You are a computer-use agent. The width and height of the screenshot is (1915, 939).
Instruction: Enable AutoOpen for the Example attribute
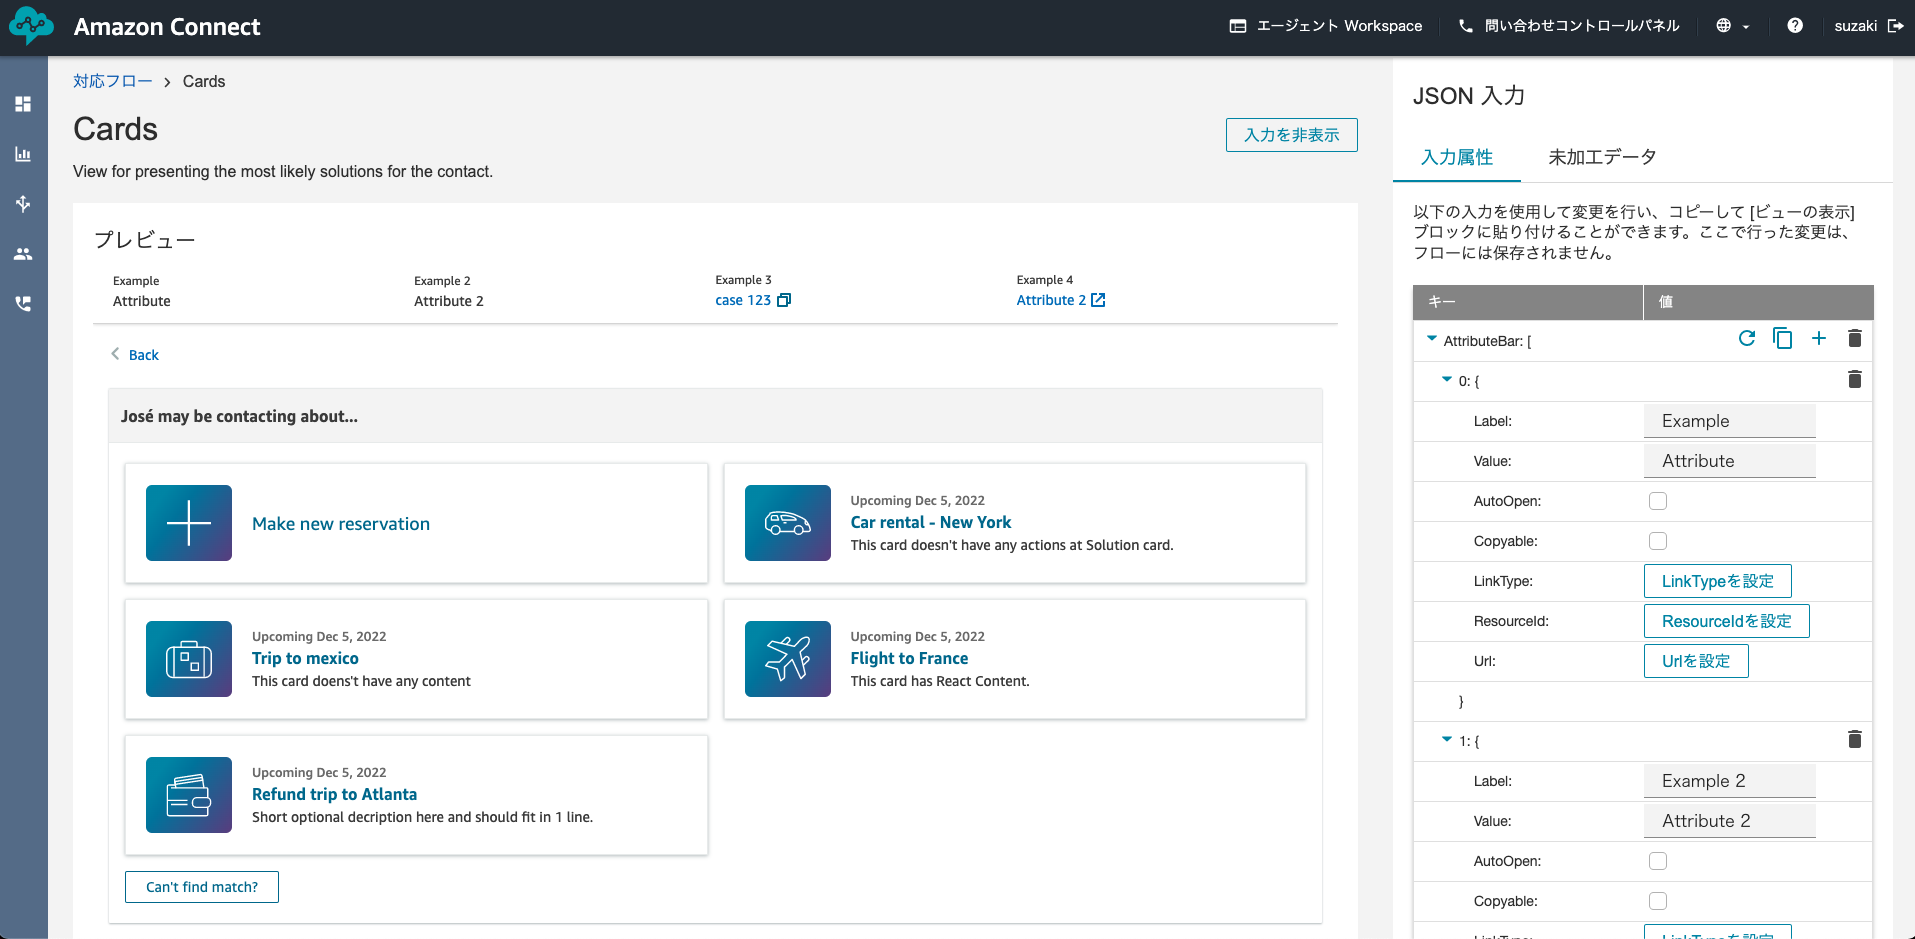point(1658,501)
